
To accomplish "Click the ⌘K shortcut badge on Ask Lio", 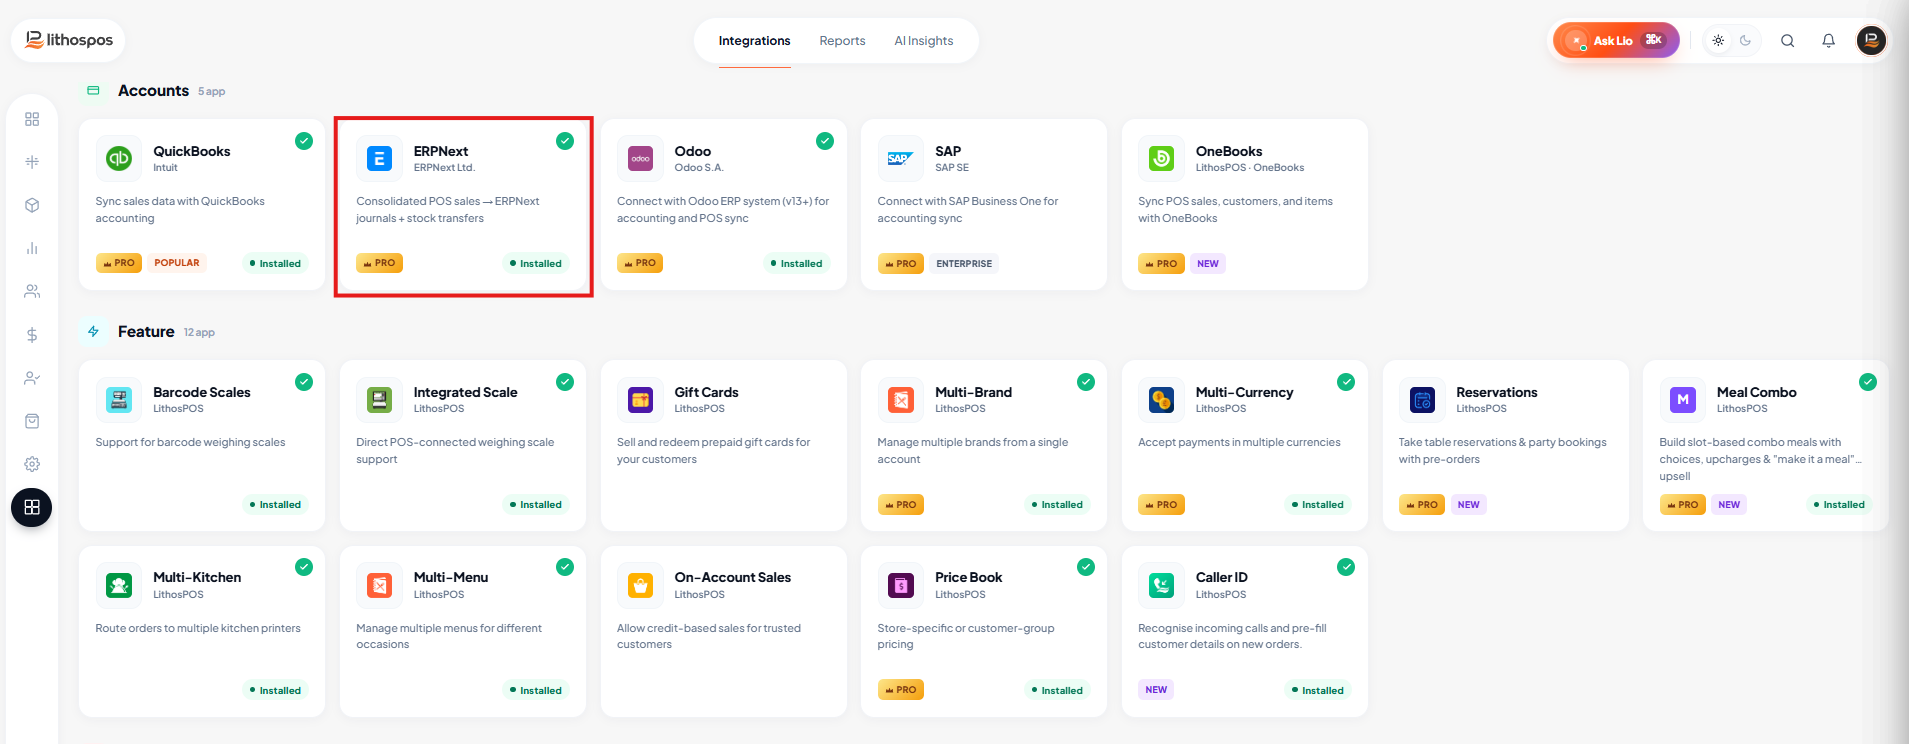I will tap(1654, 40).
